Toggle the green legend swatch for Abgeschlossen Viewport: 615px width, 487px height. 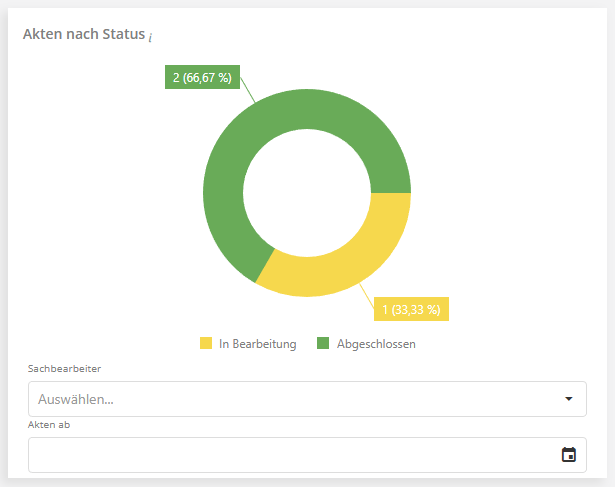pyautogui.click(x=323, y=344)
